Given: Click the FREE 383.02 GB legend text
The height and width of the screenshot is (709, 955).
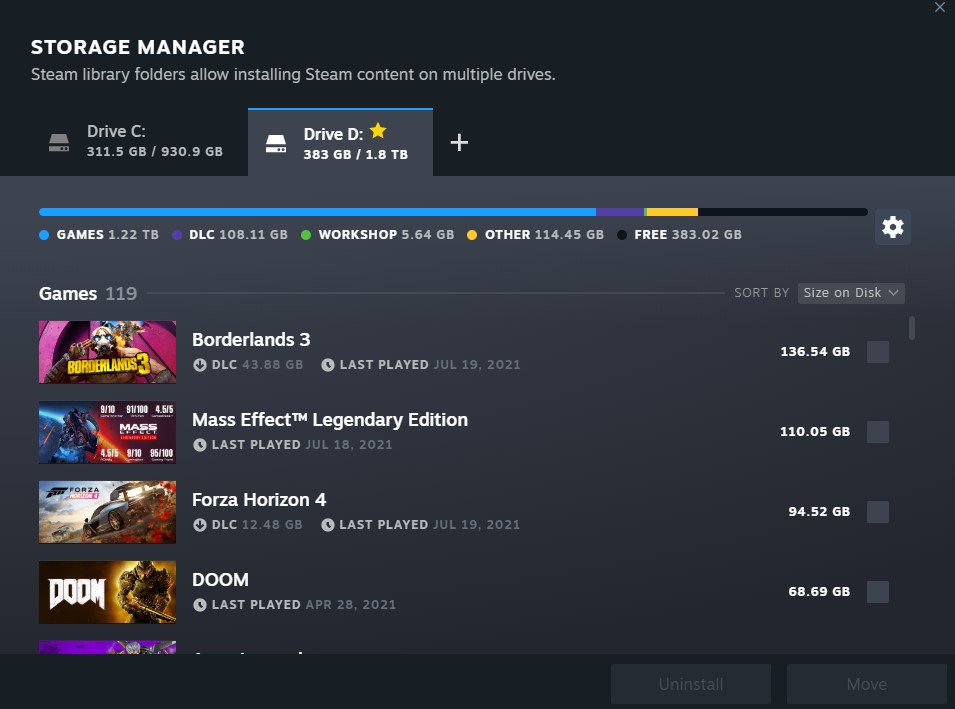Looking at the screenshot, I should [688, 235].
